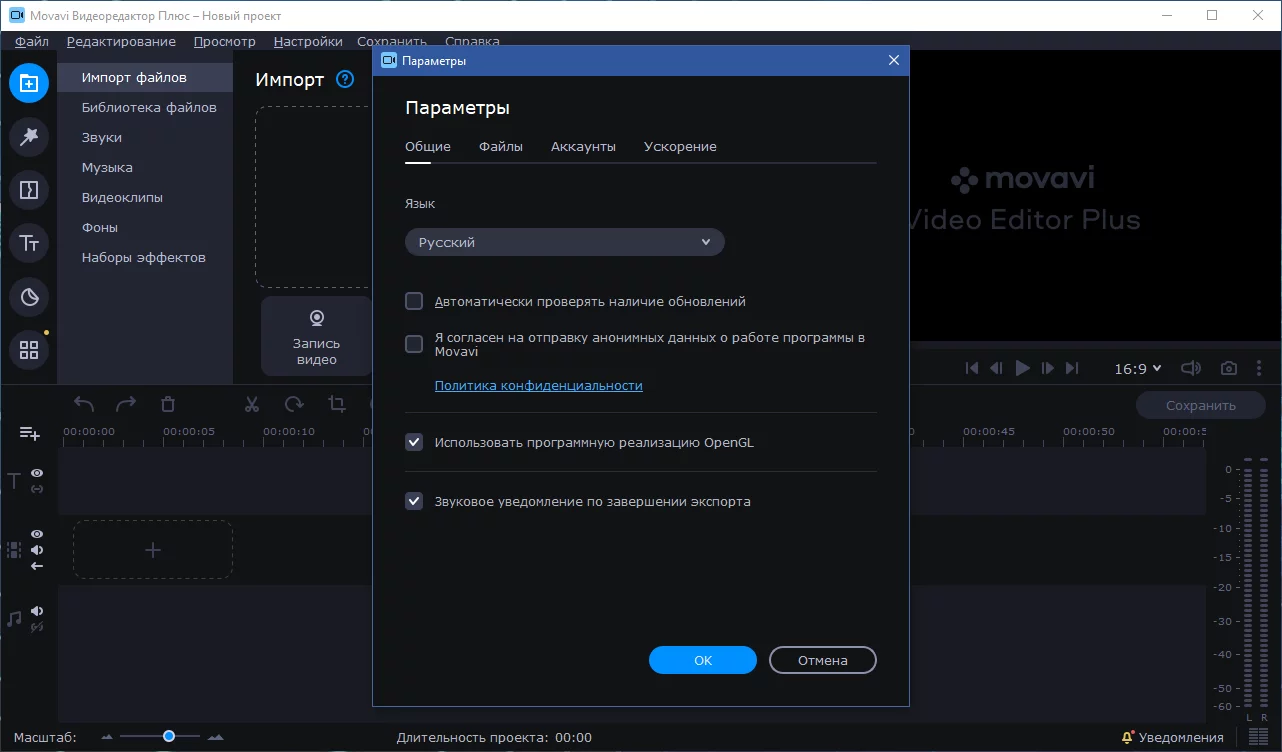This screenshot has height=752, width=1282.
Task: Click the Crop icon on timeline toolbar
Action: 337,404
